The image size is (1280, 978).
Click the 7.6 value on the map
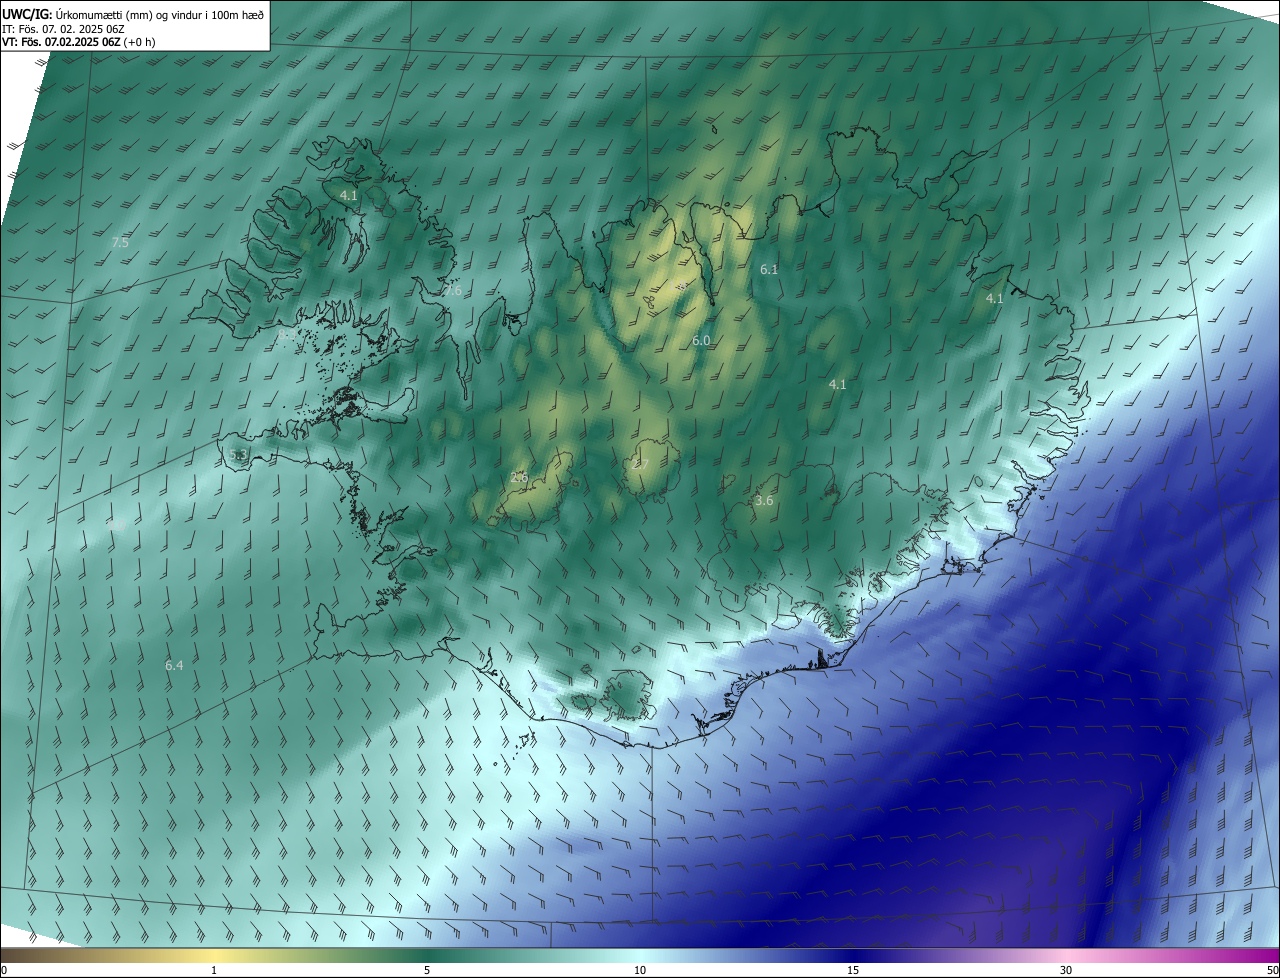point(454,291)
